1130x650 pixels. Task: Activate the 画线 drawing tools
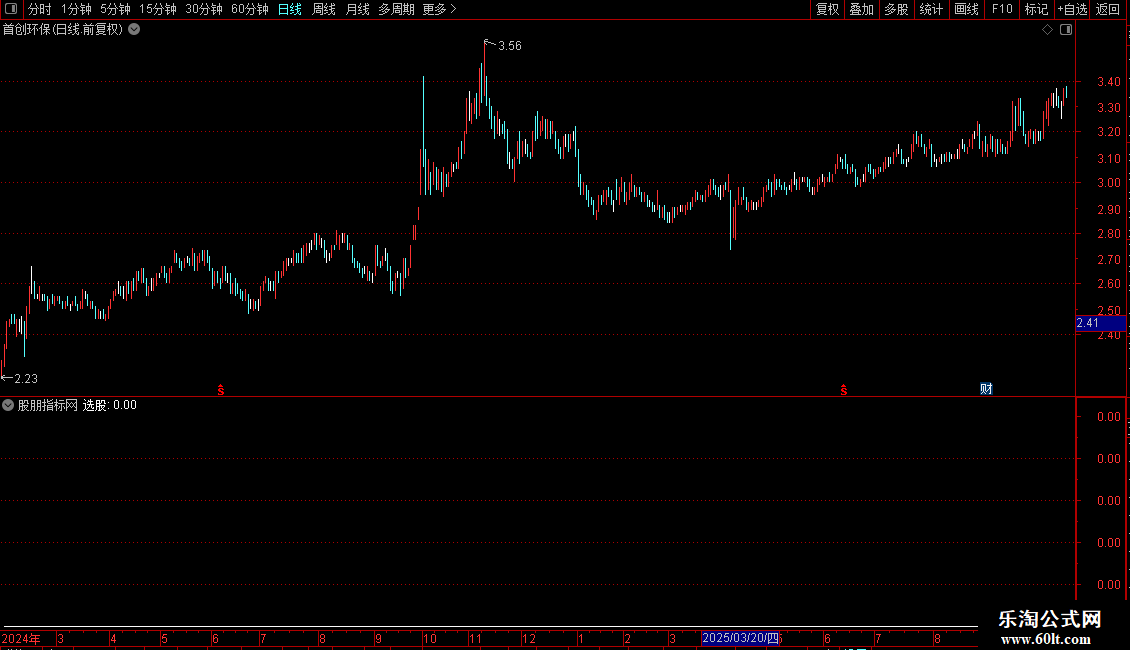[966, 9]
